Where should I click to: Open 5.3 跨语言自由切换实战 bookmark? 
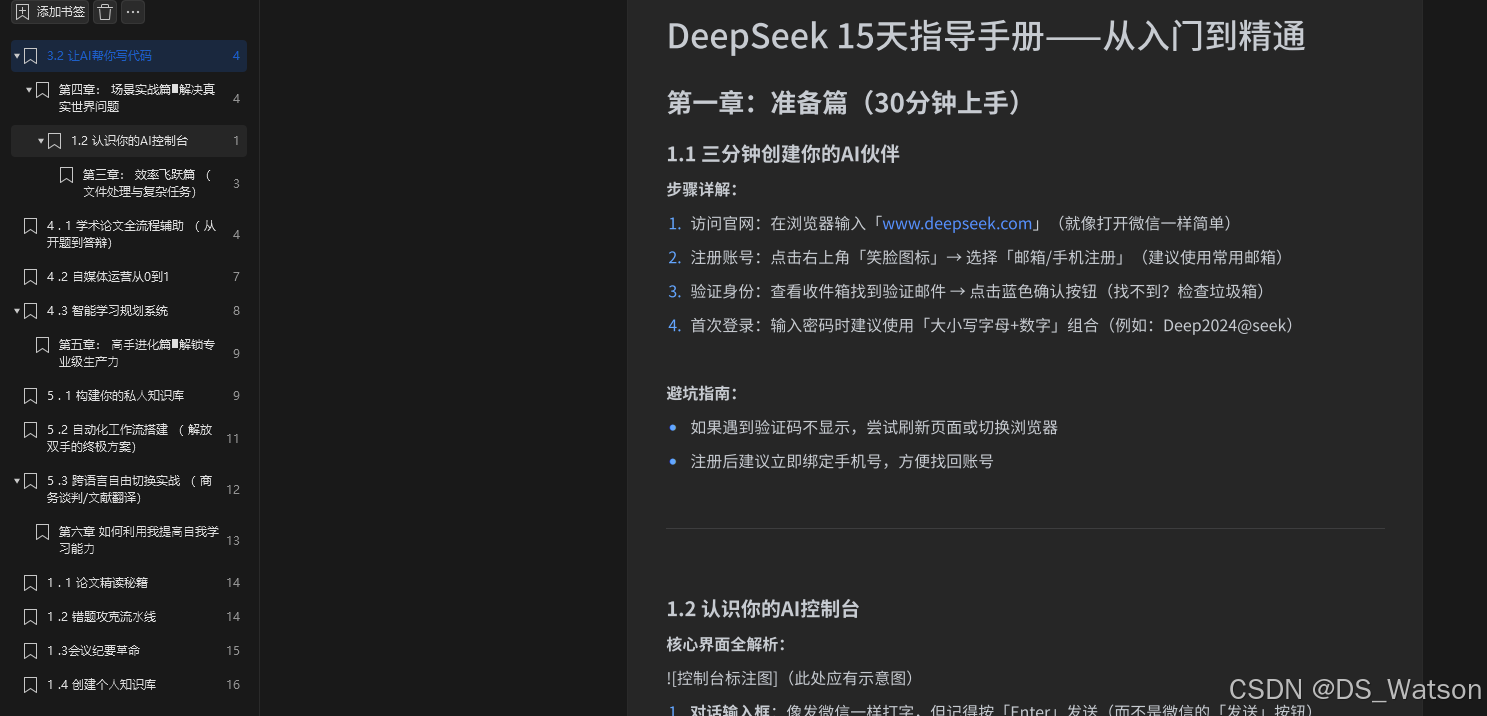click(129, 489)
